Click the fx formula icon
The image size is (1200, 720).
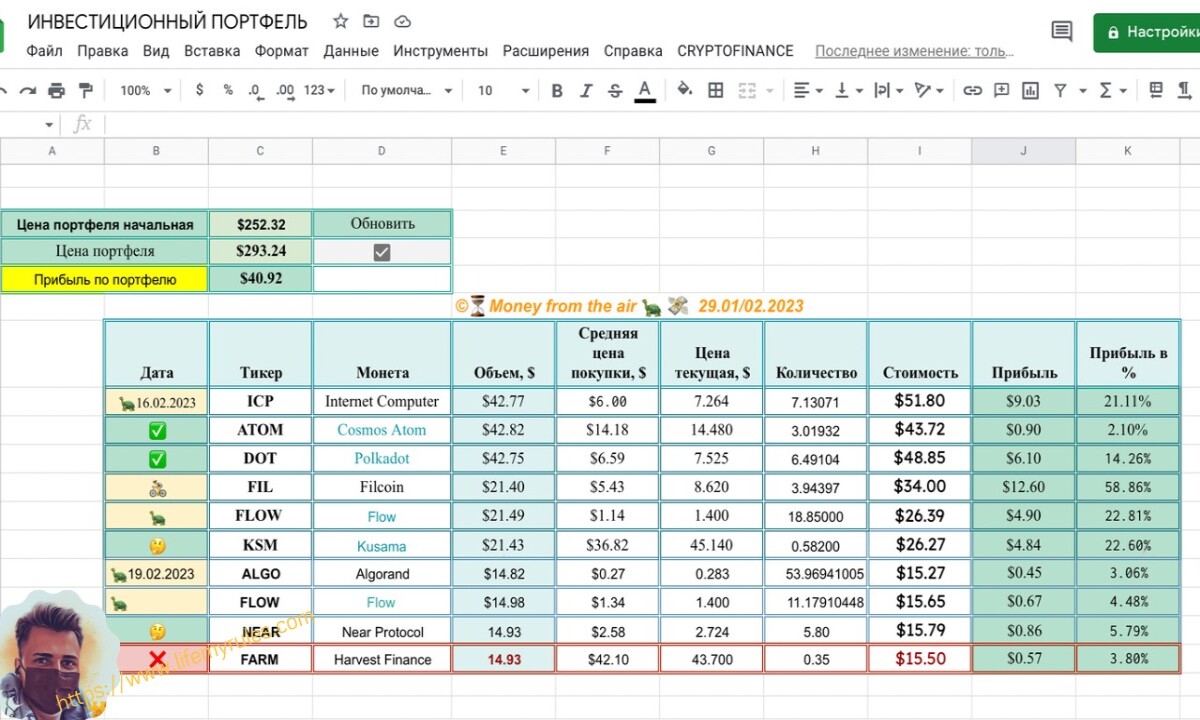(x=83, y=124)
